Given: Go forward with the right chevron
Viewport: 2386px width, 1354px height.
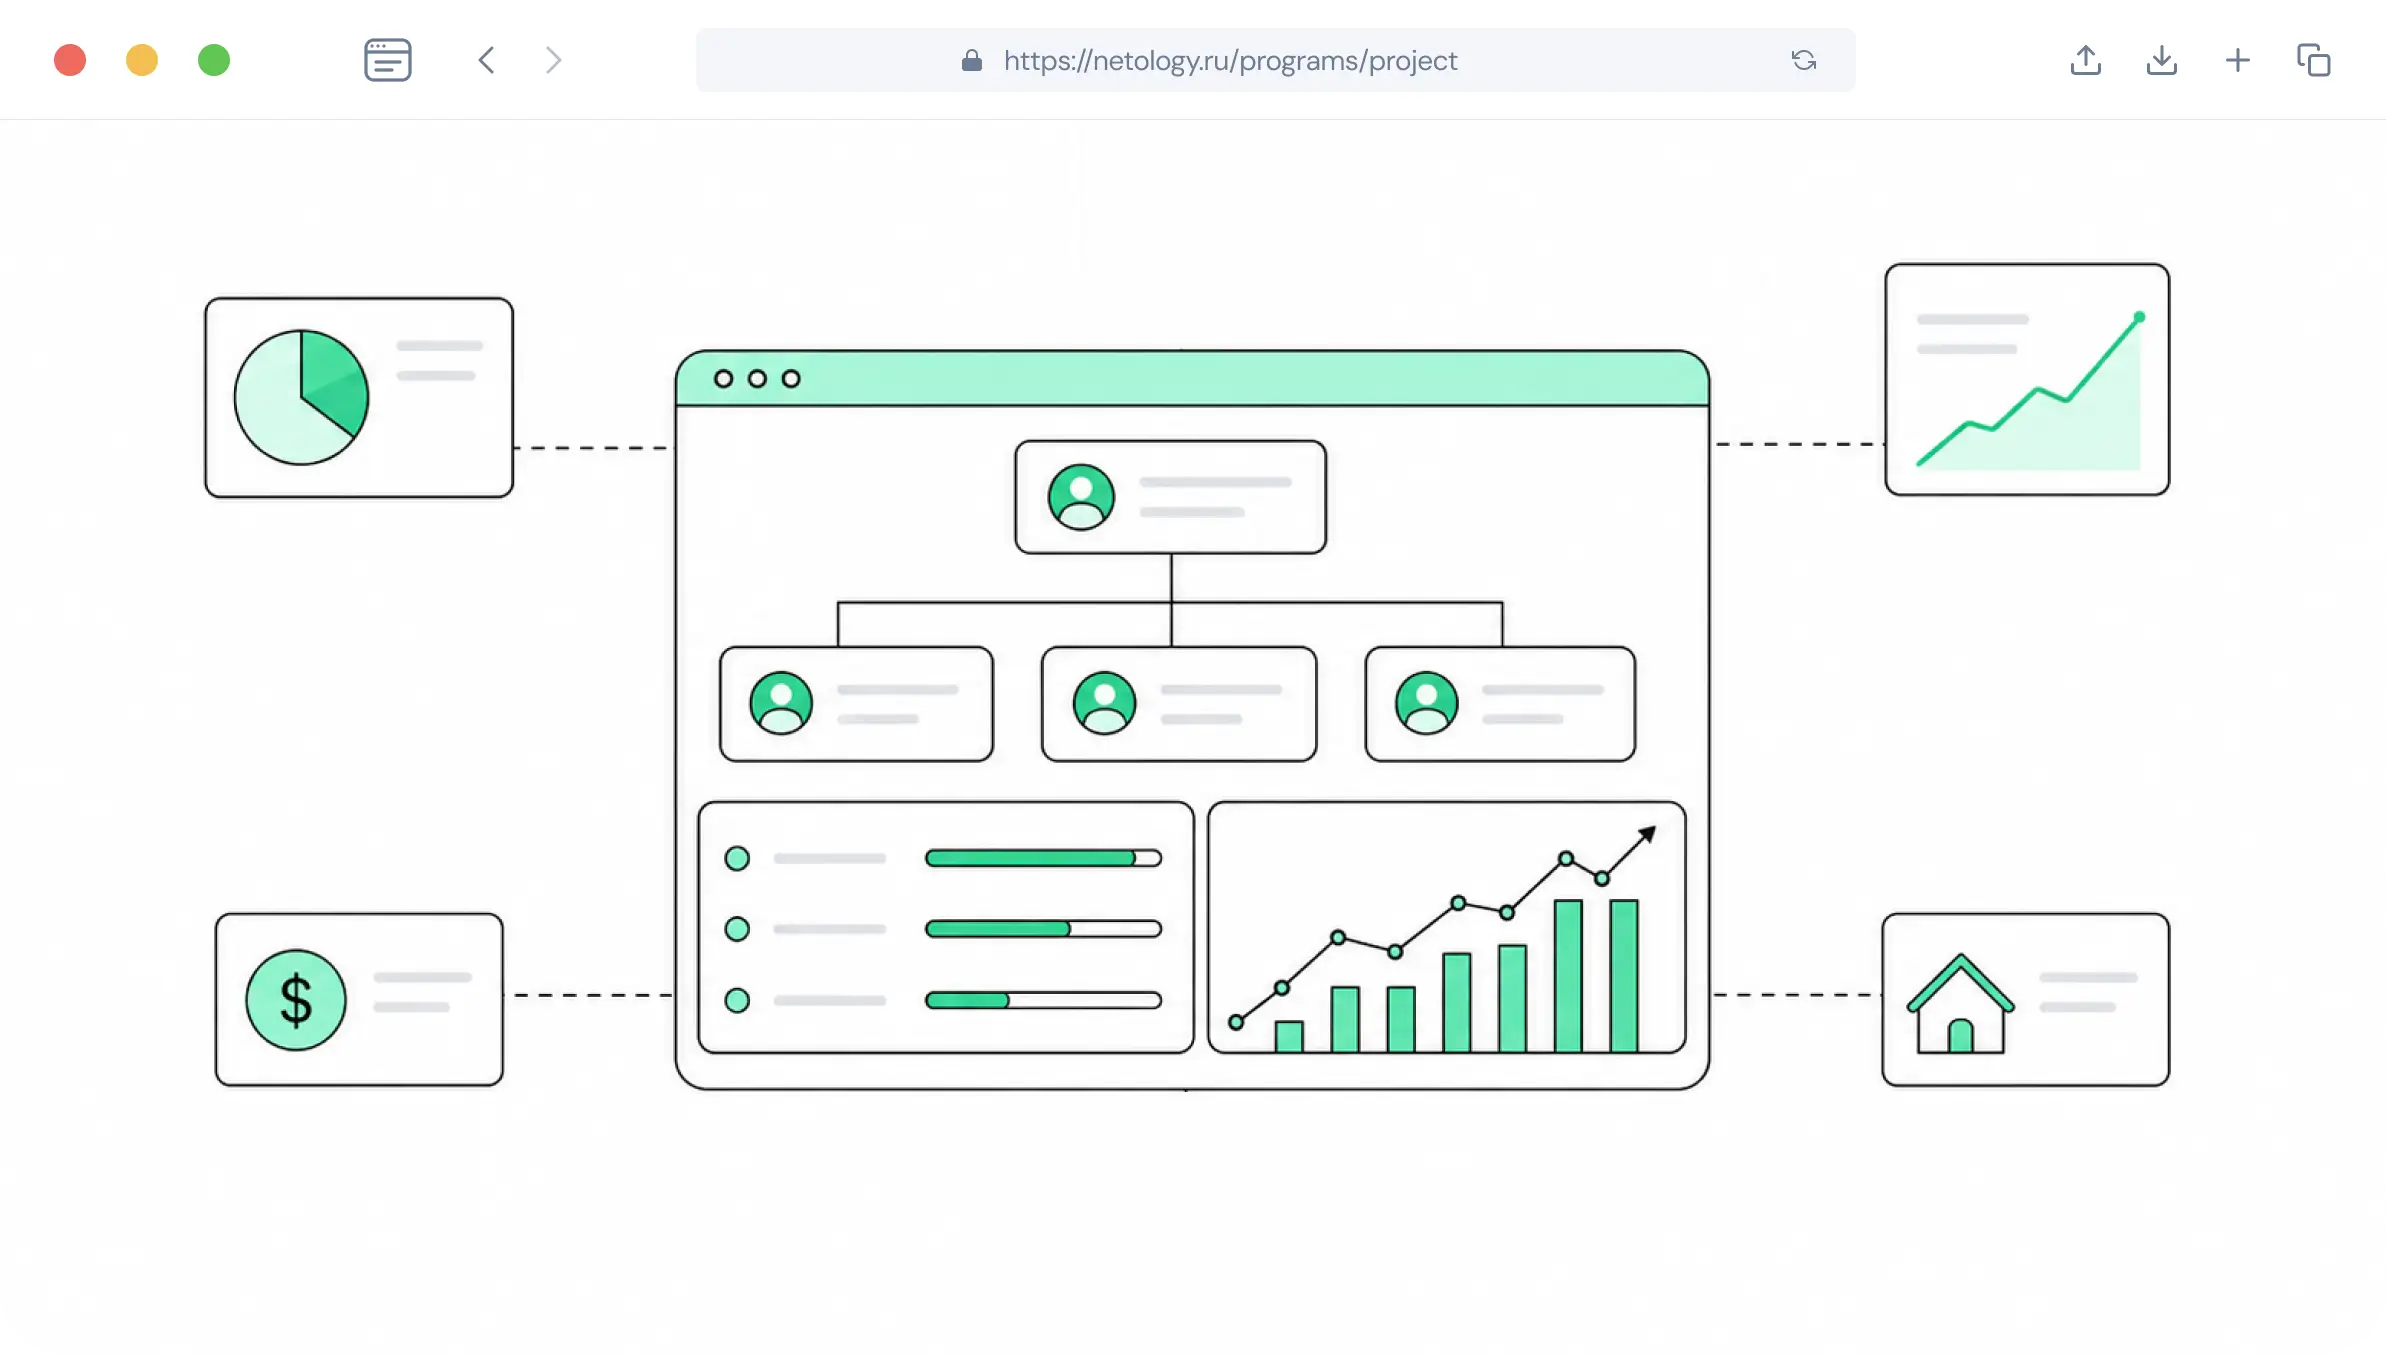Looking at the screenshot, I should [553, 60].
